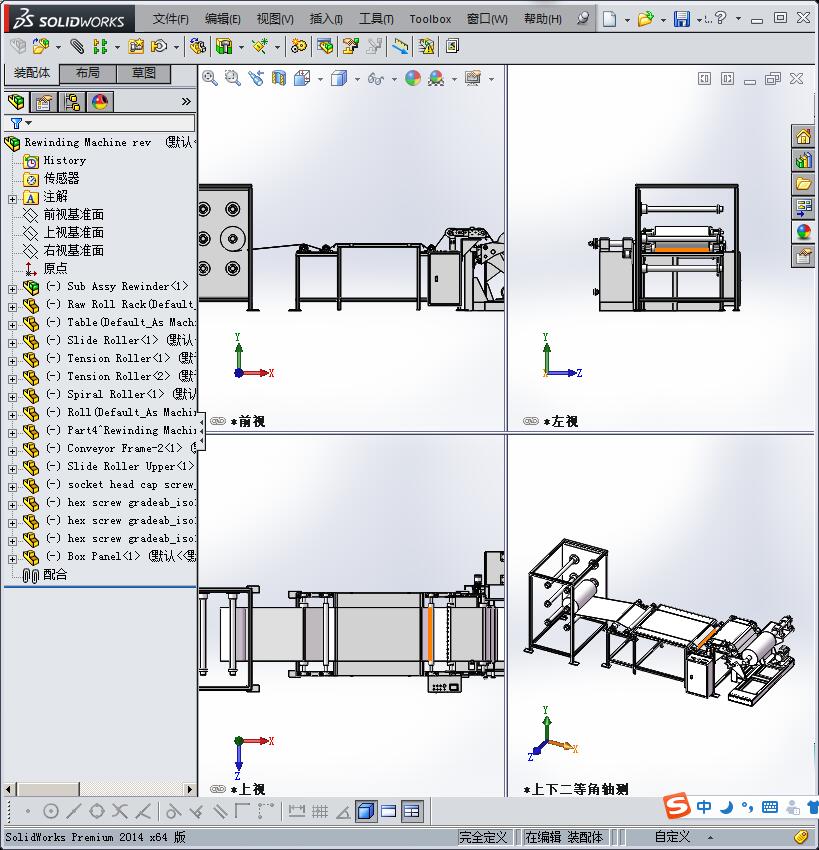Switch to the four view layout
This screenshot has height=850, width=819.
coord(412,811)
